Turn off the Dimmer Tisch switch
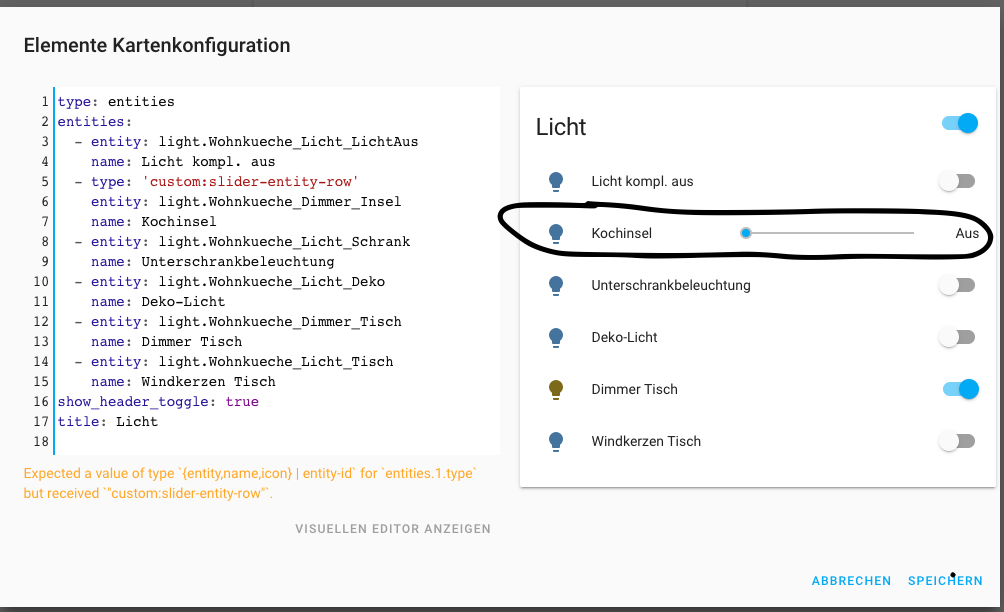The height and width of the screenshot is (612, 1004). (959, 389)
